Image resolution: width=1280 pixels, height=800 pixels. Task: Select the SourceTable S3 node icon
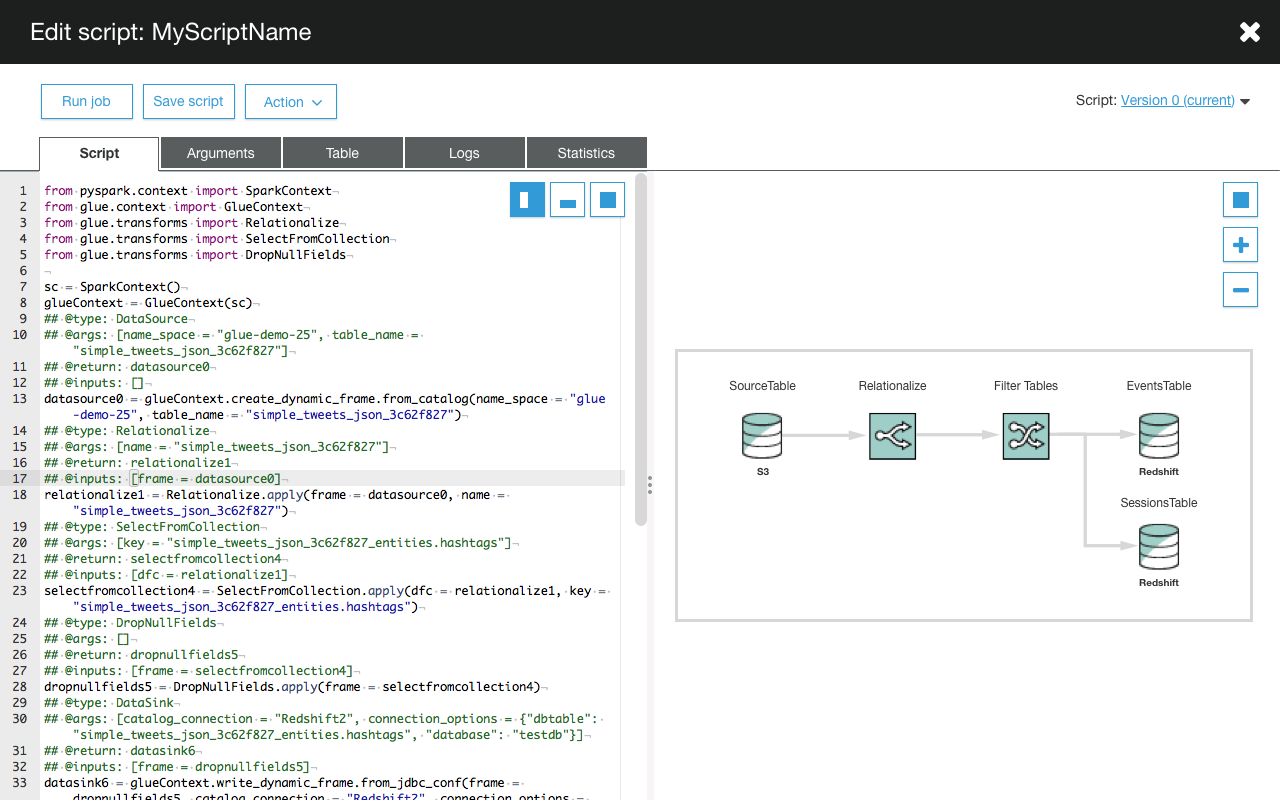pyautogui.click(x=762, y=436)
